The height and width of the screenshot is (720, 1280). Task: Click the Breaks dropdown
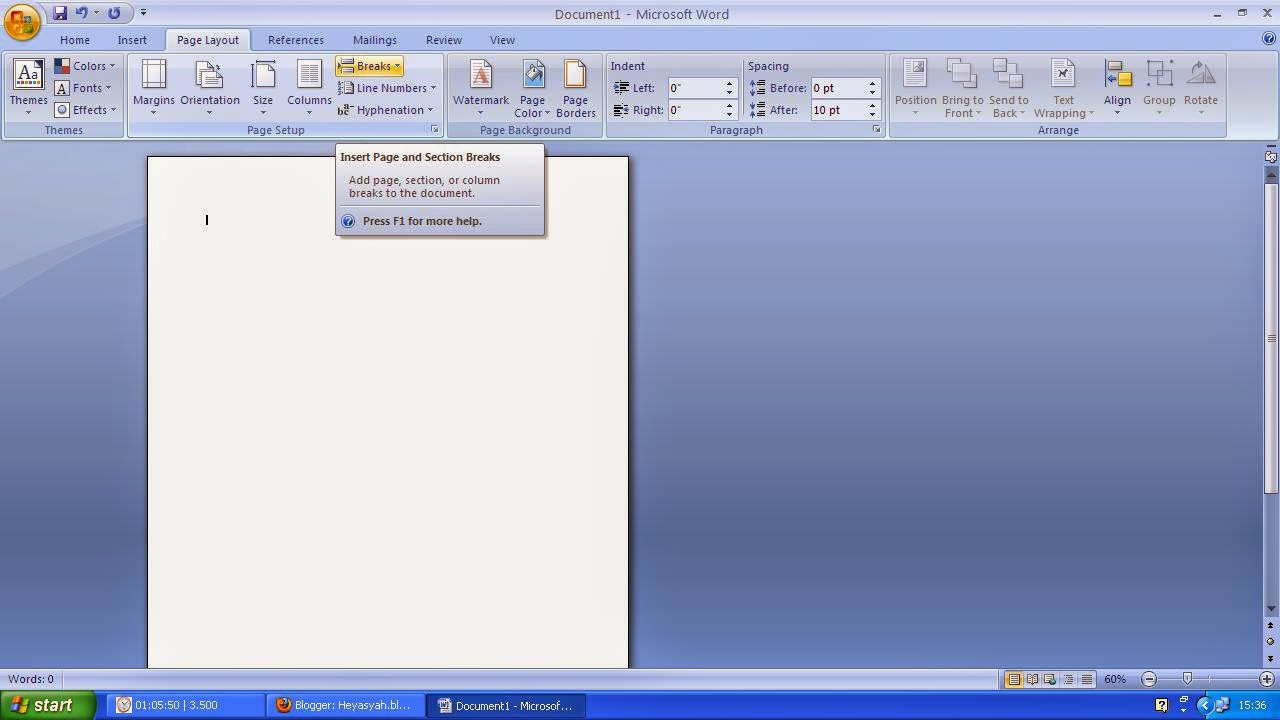point(372,65)
